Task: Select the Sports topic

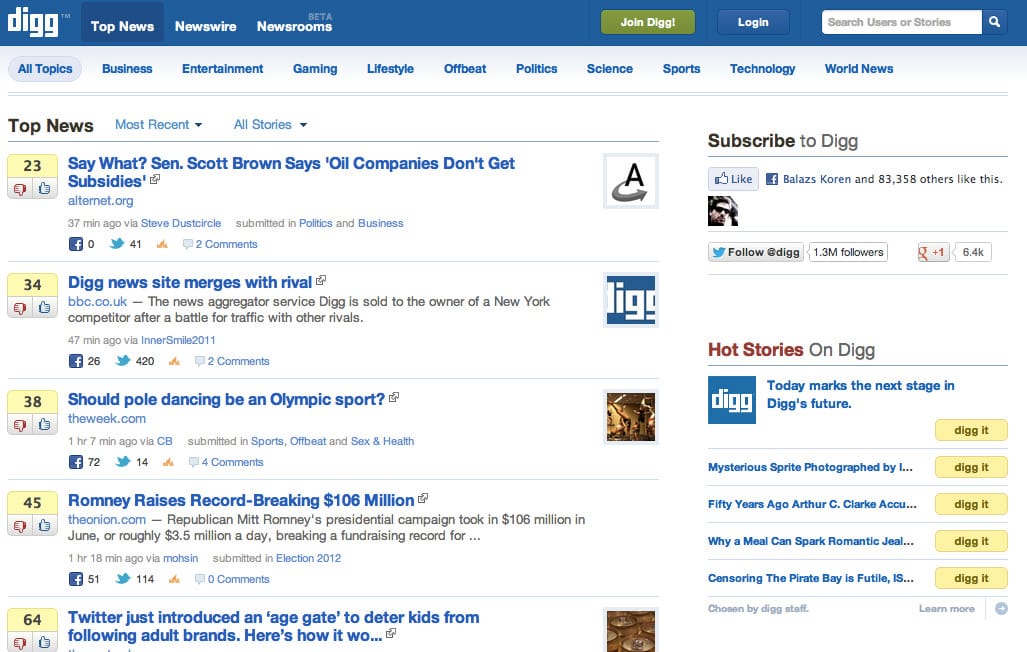Action: pyautogui.click(x=681, y=69)
